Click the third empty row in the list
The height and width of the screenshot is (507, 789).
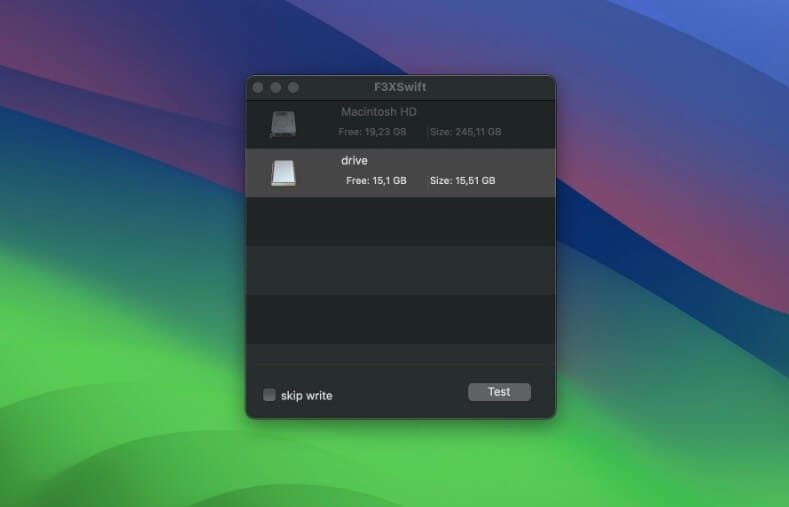pos(400,318)
